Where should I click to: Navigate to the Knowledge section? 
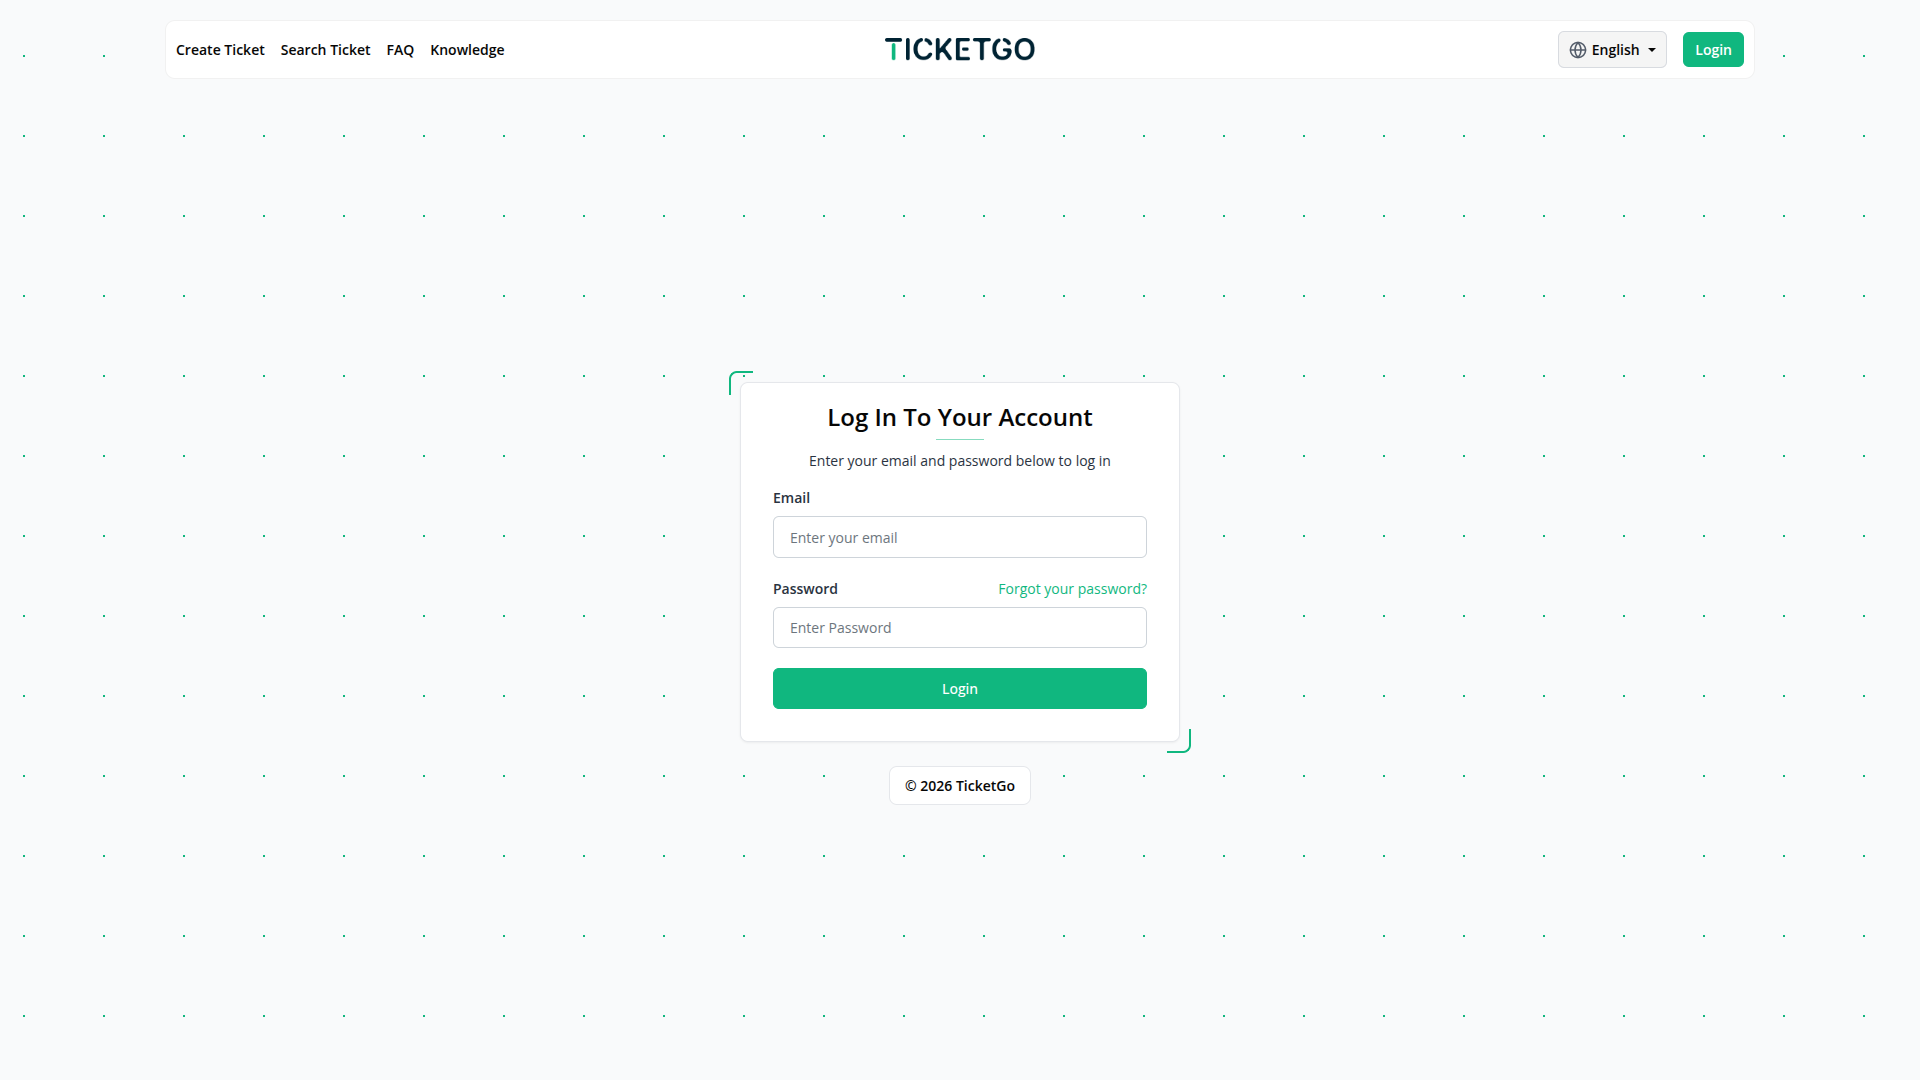tap(467, 50)
